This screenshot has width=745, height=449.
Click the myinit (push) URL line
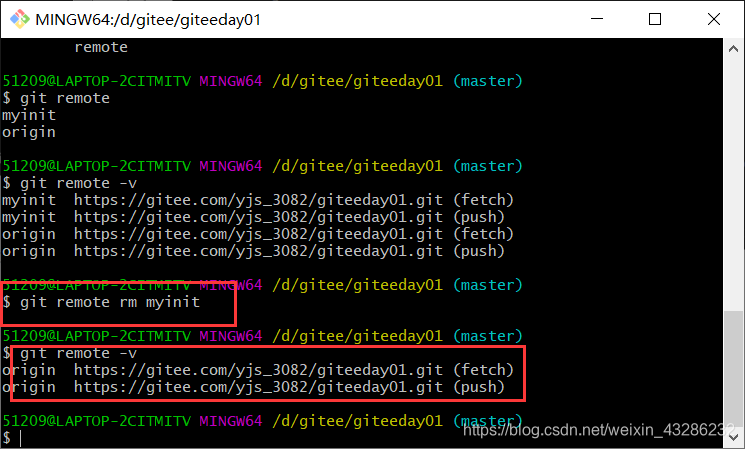coord(253,217)
